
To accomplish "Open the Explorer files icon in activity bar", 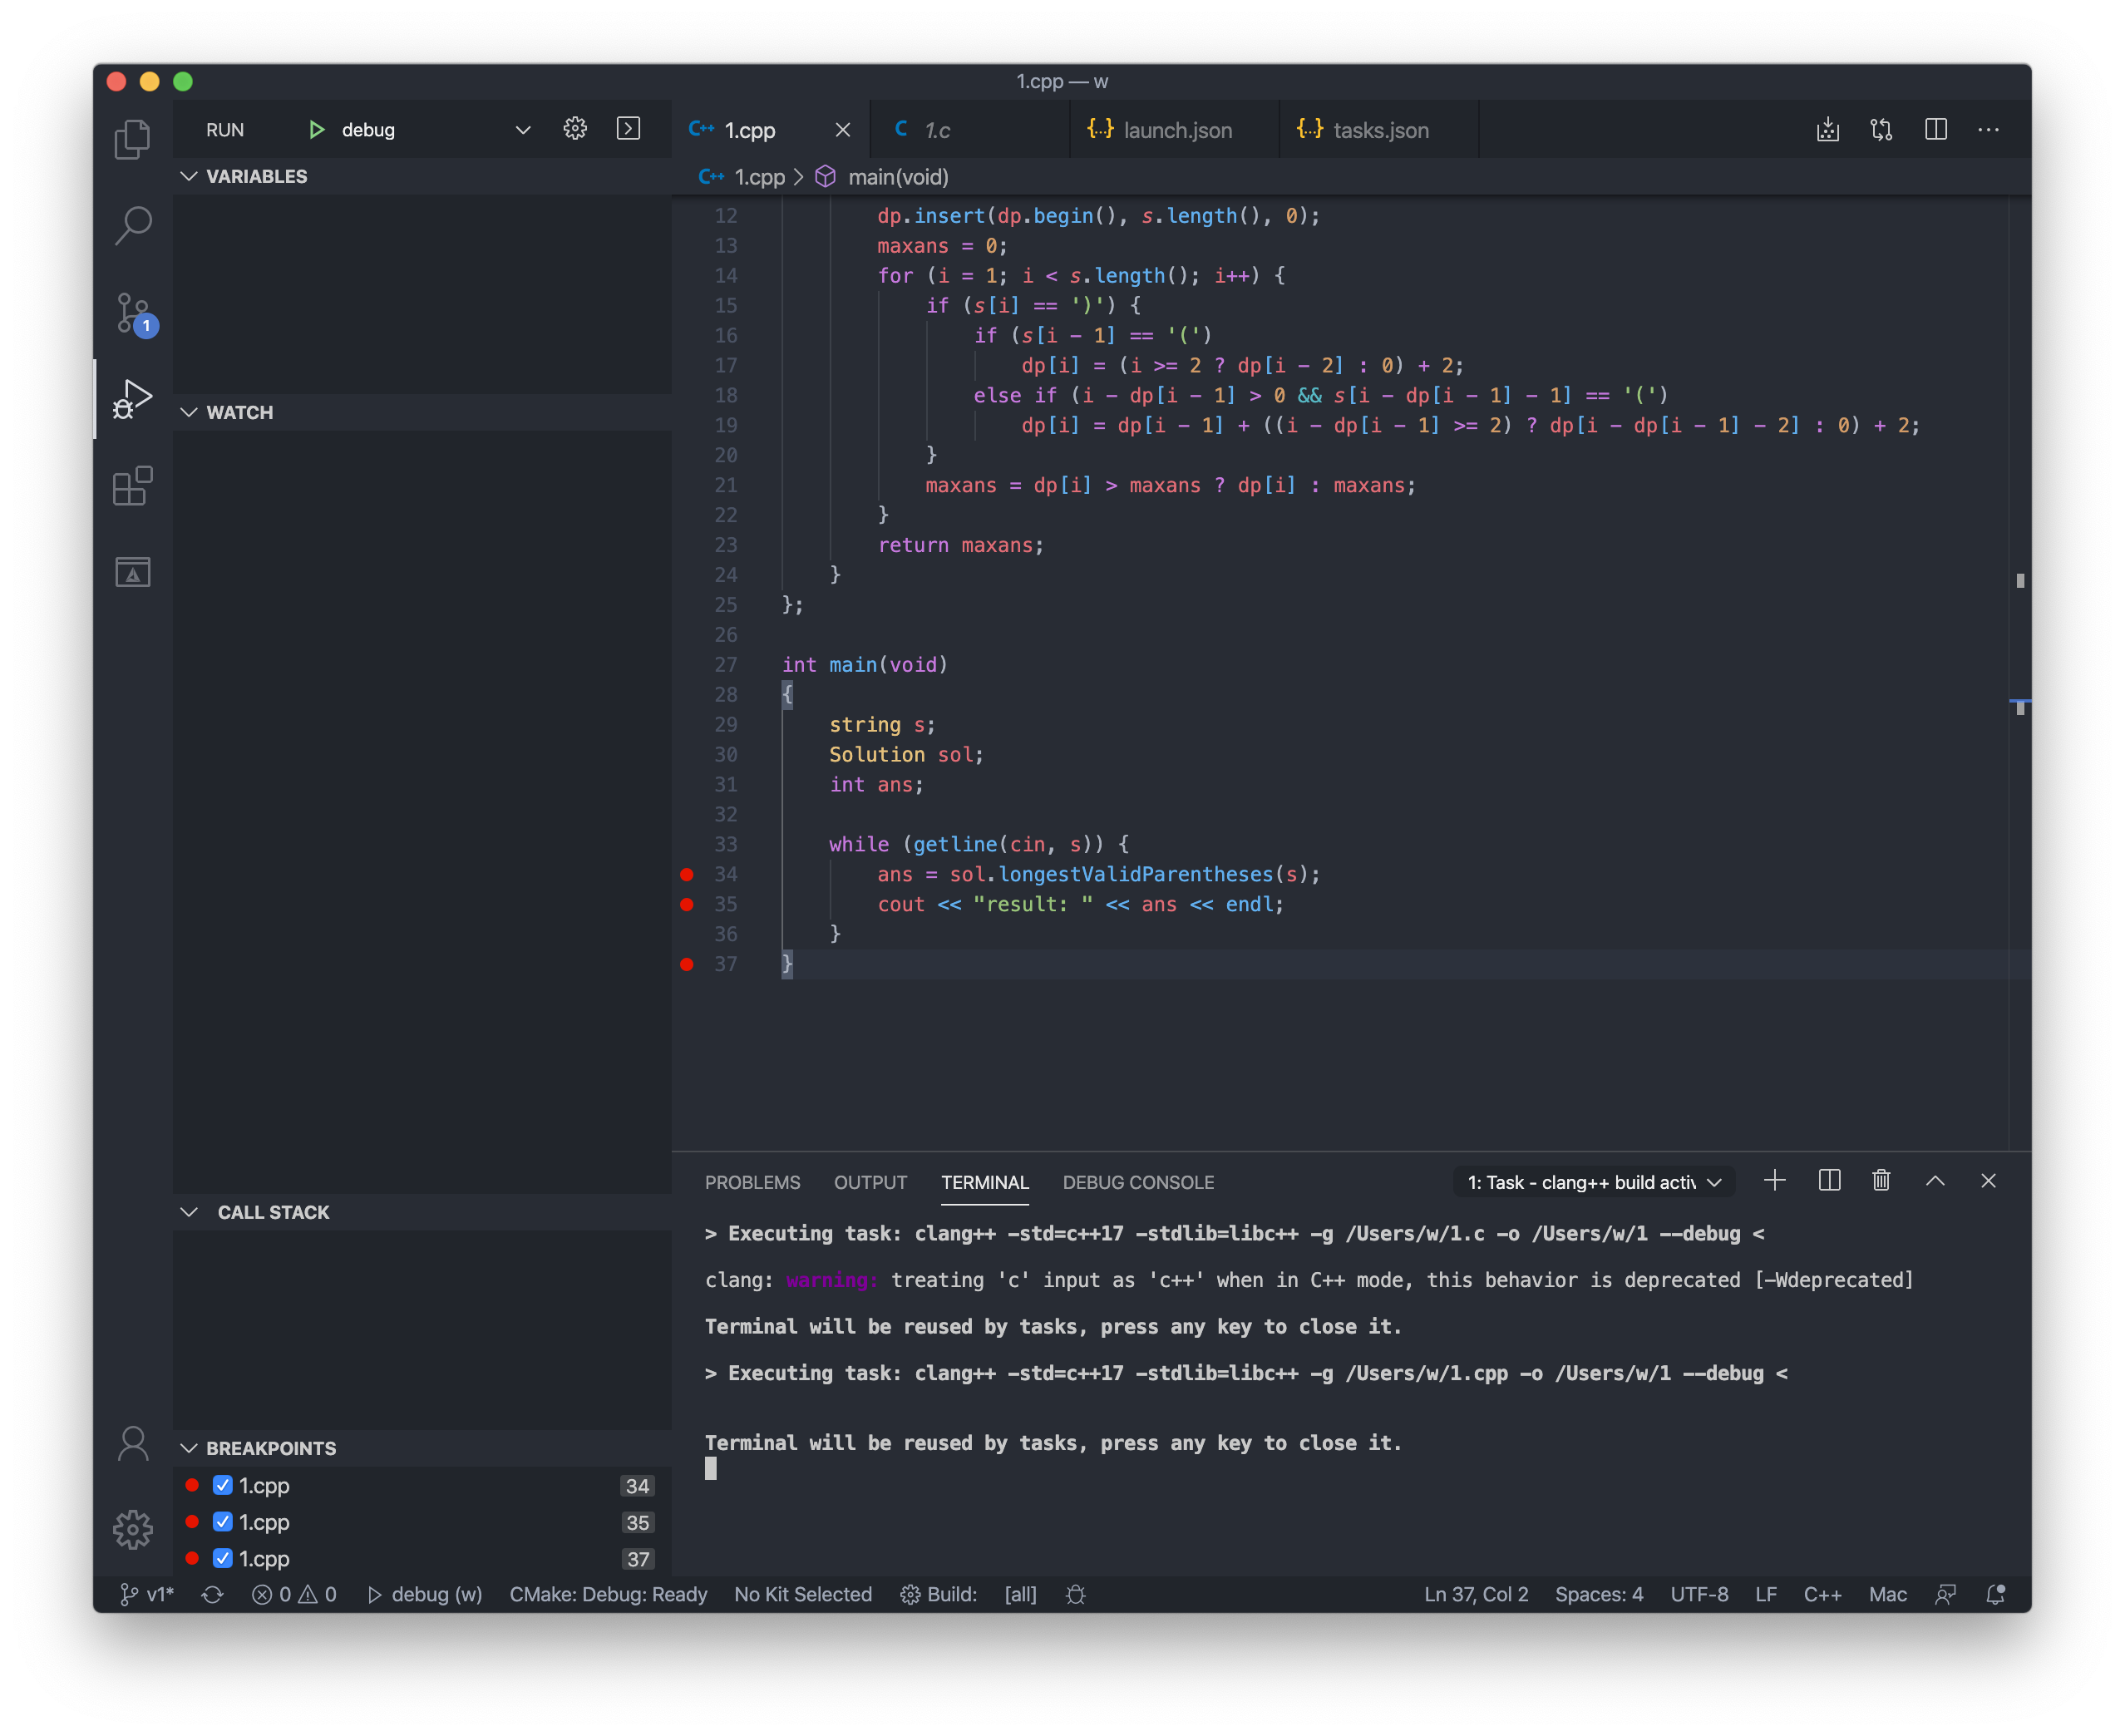I will [132, 139].
